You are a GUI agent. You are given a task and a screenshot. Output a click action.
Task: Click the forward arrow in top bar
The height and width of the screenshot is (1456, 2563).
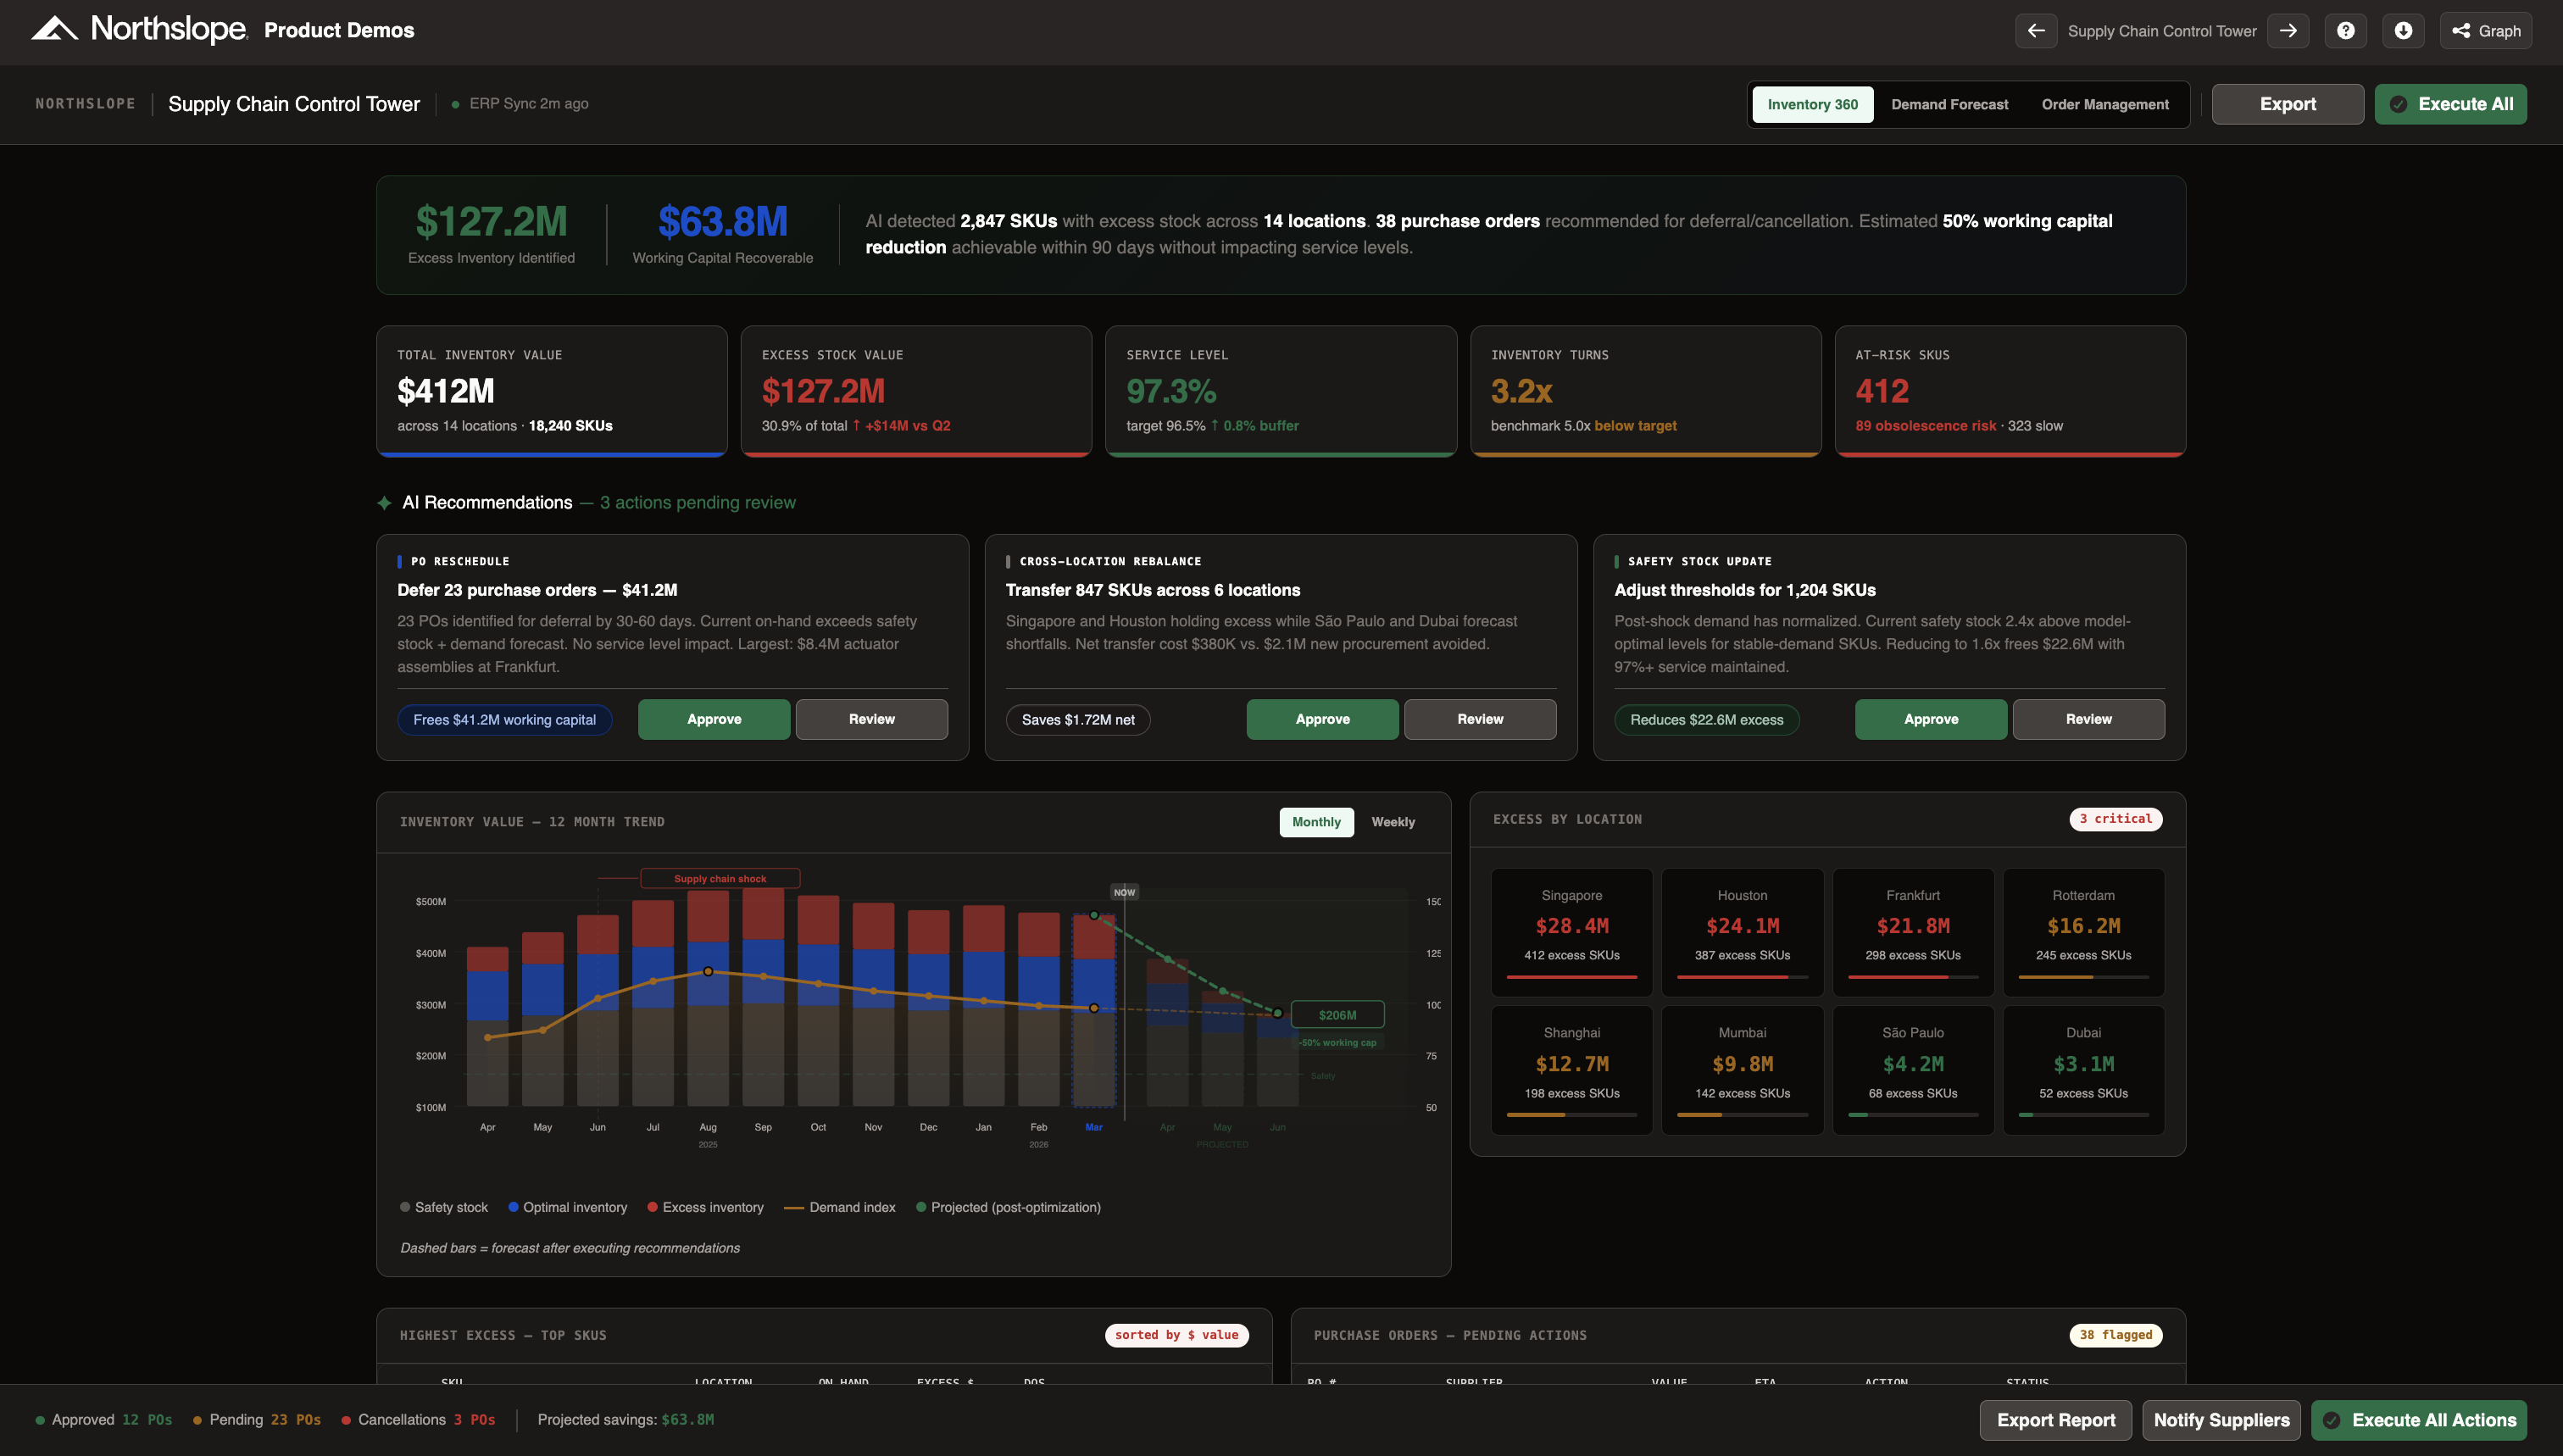pos(2288,31)
